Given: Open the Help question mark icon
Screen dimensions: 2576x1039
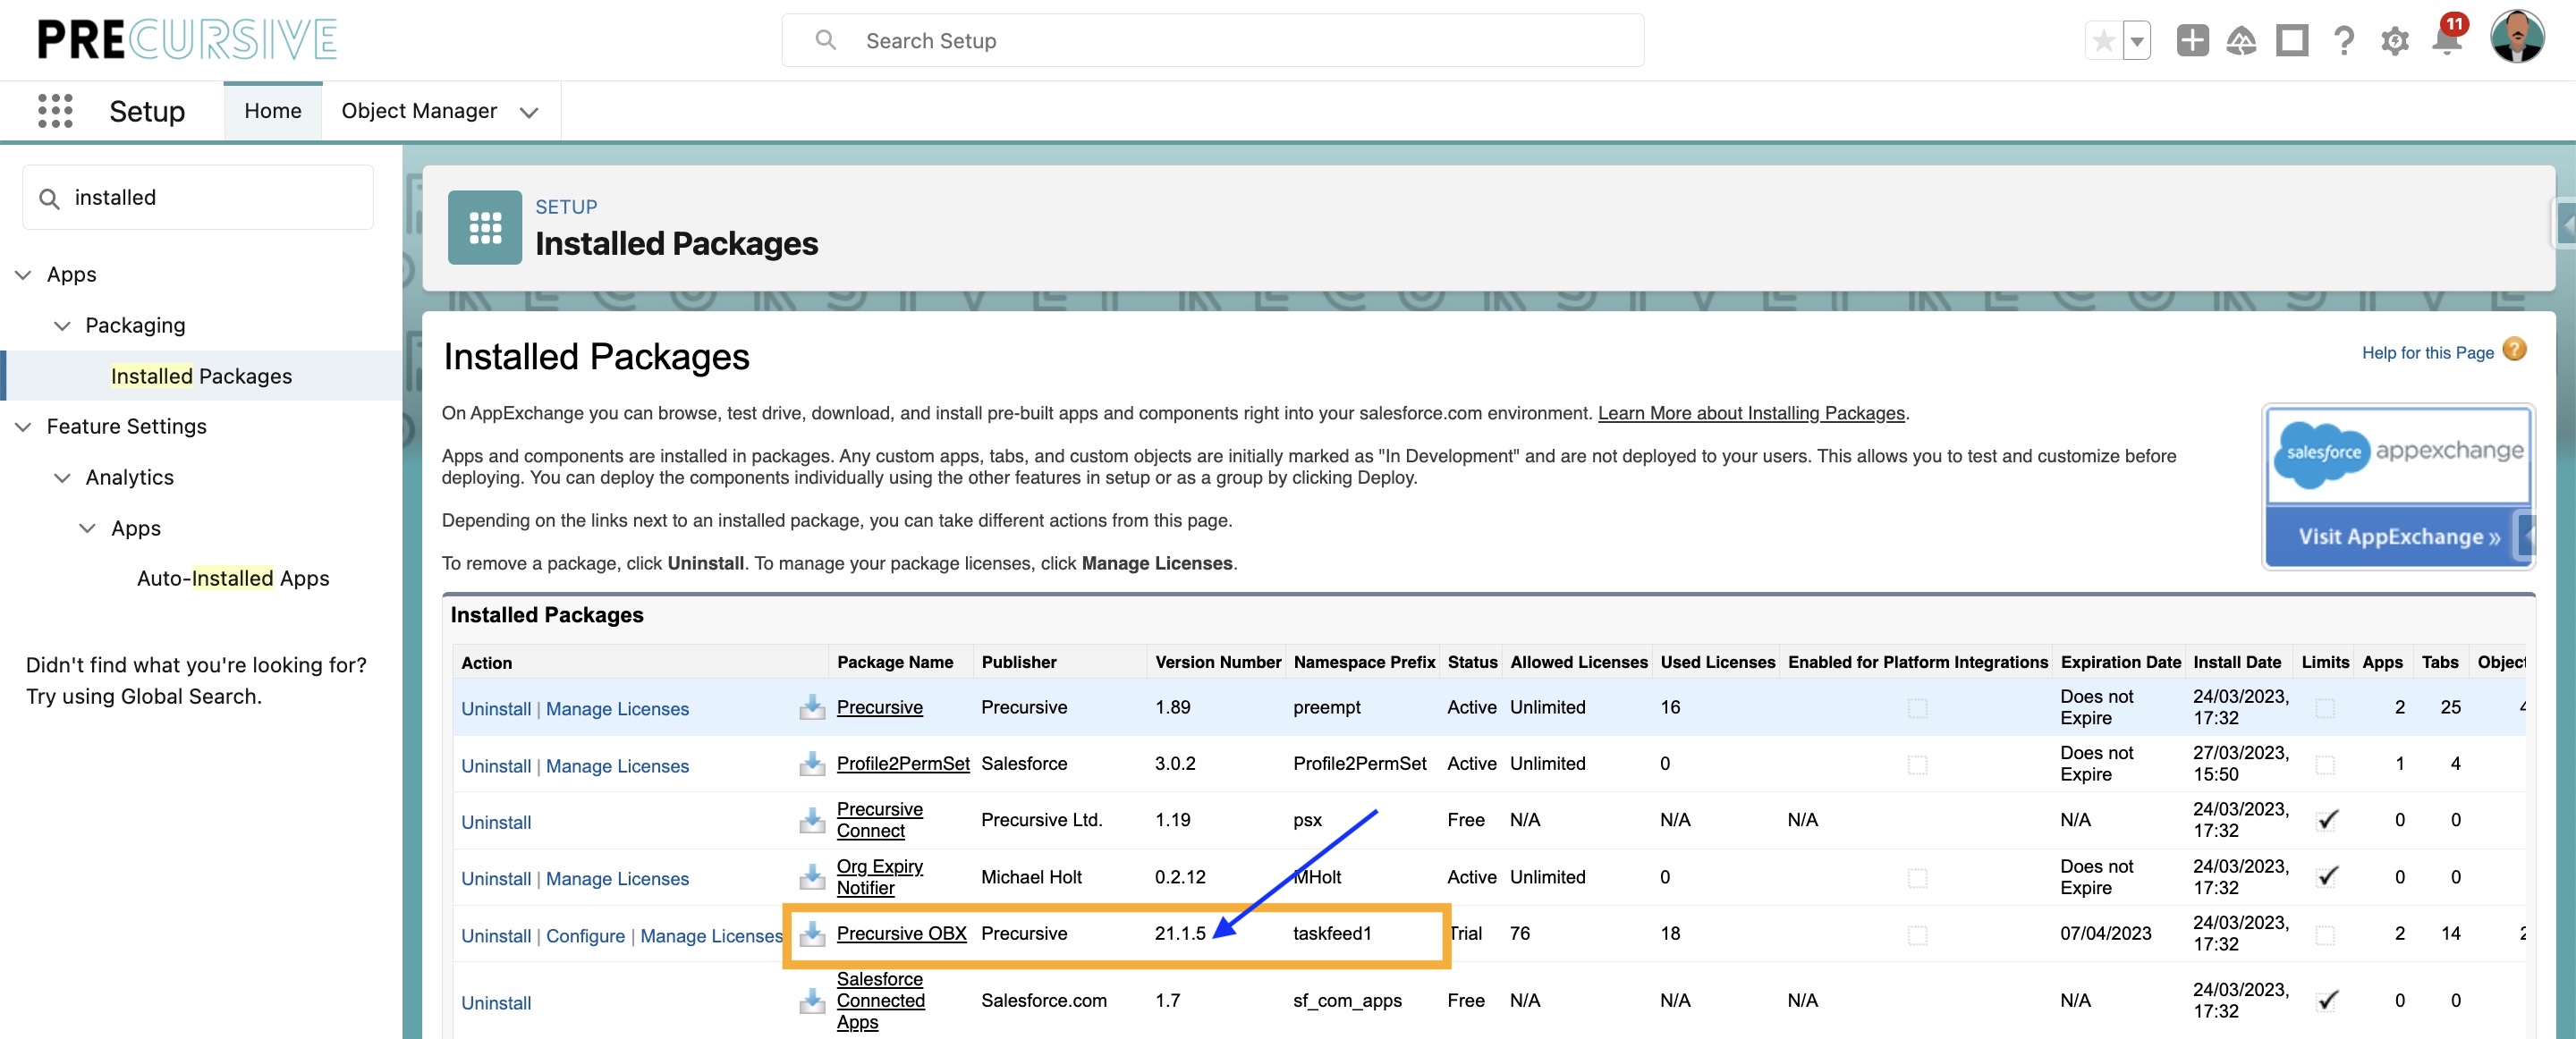Looking at the screenshot, I should point(2344,41).
